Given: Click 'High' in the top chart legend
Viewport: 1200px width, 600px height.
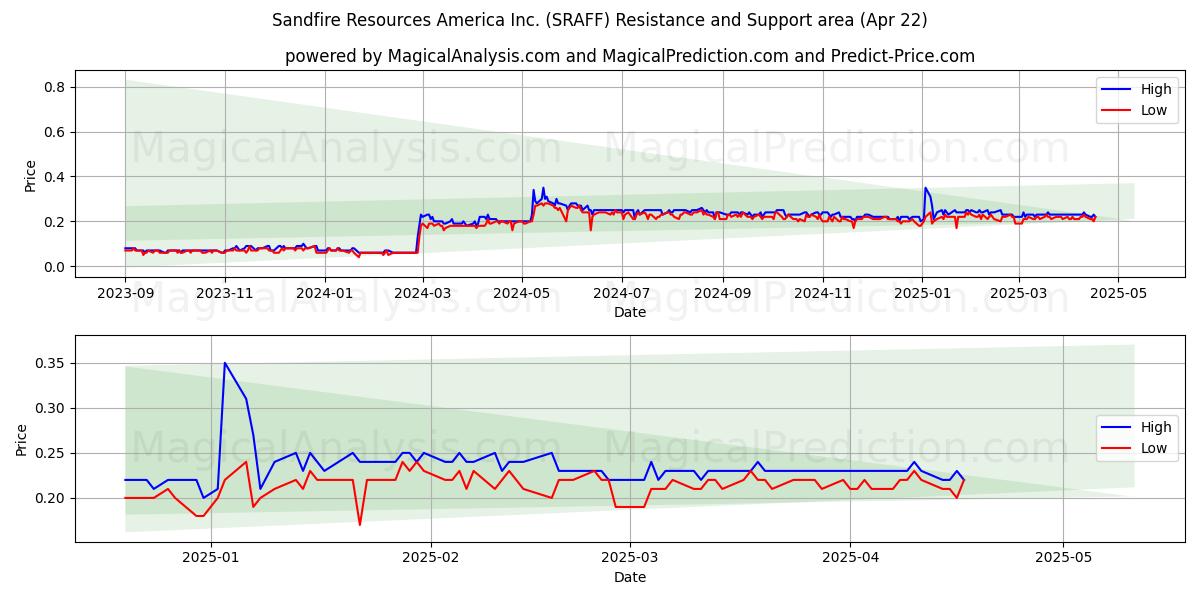Looking at the screenshot, I should 1155,89.
